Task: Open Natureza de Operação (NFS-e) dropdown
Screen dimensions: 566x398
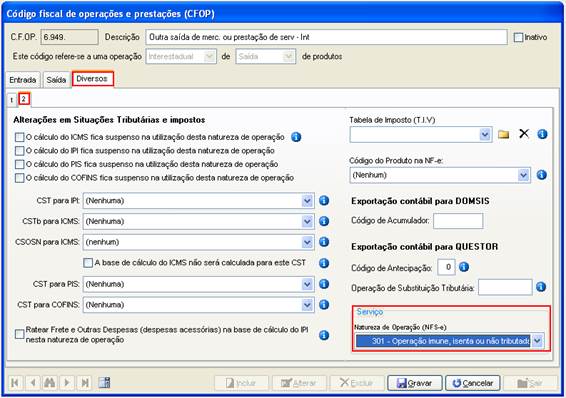Action: coord(537,341)
